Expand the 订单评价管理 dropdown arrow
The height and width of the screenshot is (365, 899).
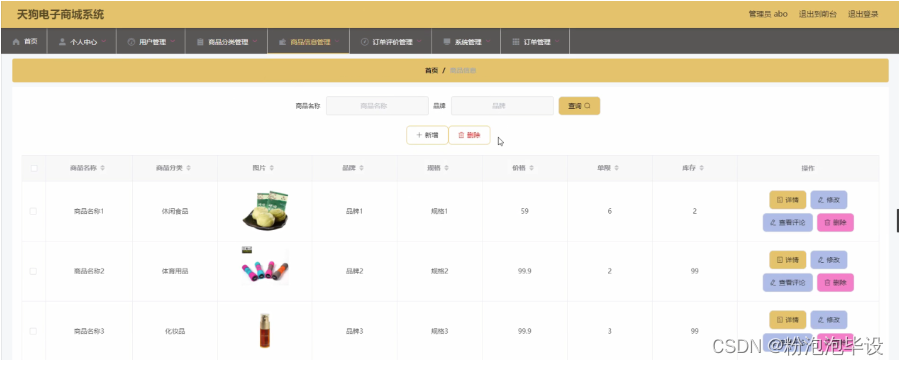click(420, 41)
